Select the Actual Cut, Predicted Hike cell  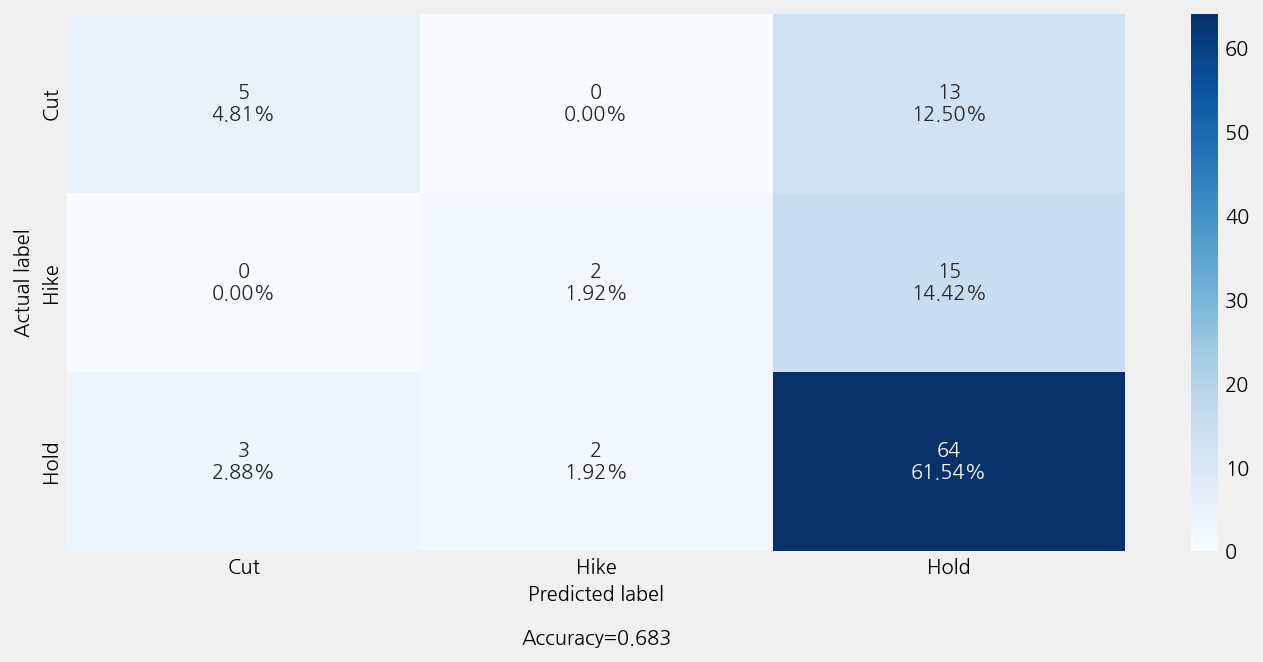[x=596, y=103]
